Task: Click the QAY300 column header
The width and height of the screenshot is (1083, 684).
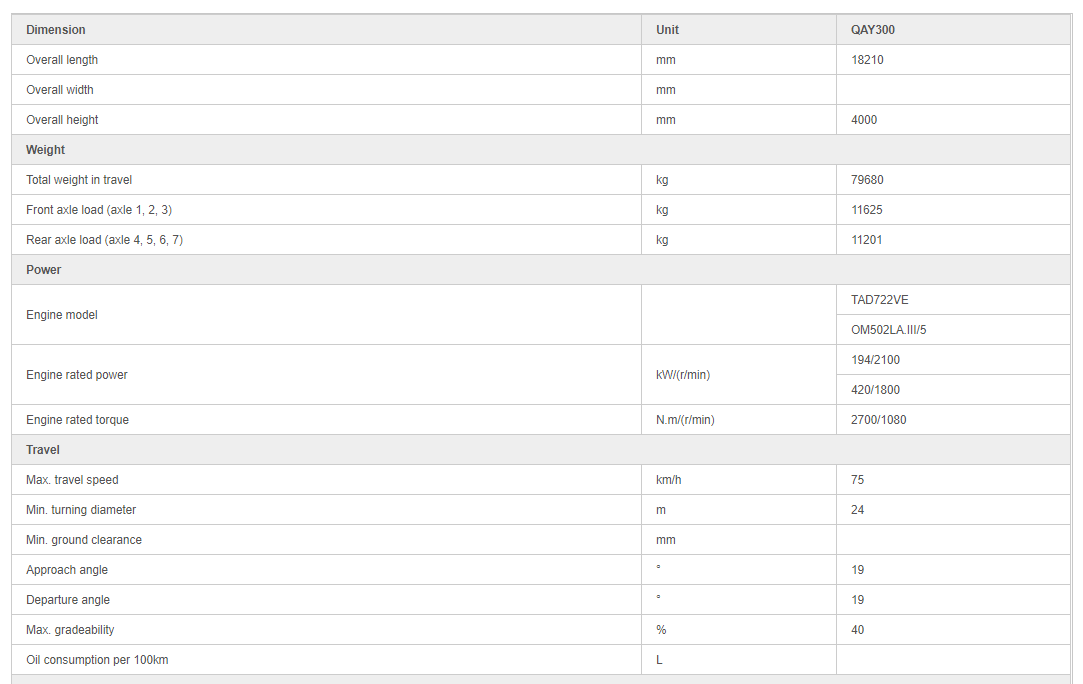Action: pos(873,30)
